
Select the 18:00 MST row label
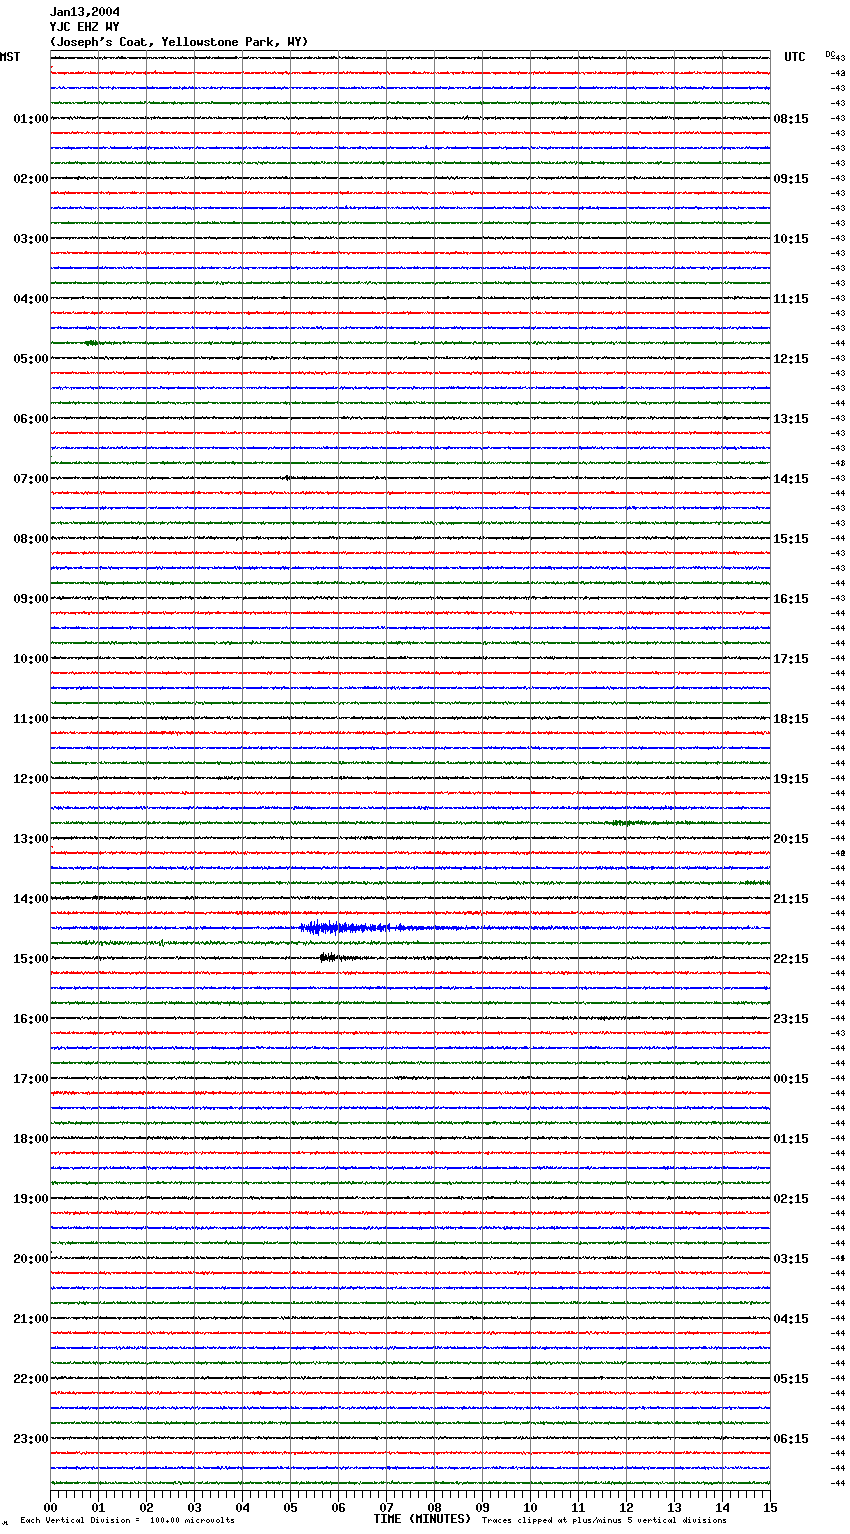31,1139
